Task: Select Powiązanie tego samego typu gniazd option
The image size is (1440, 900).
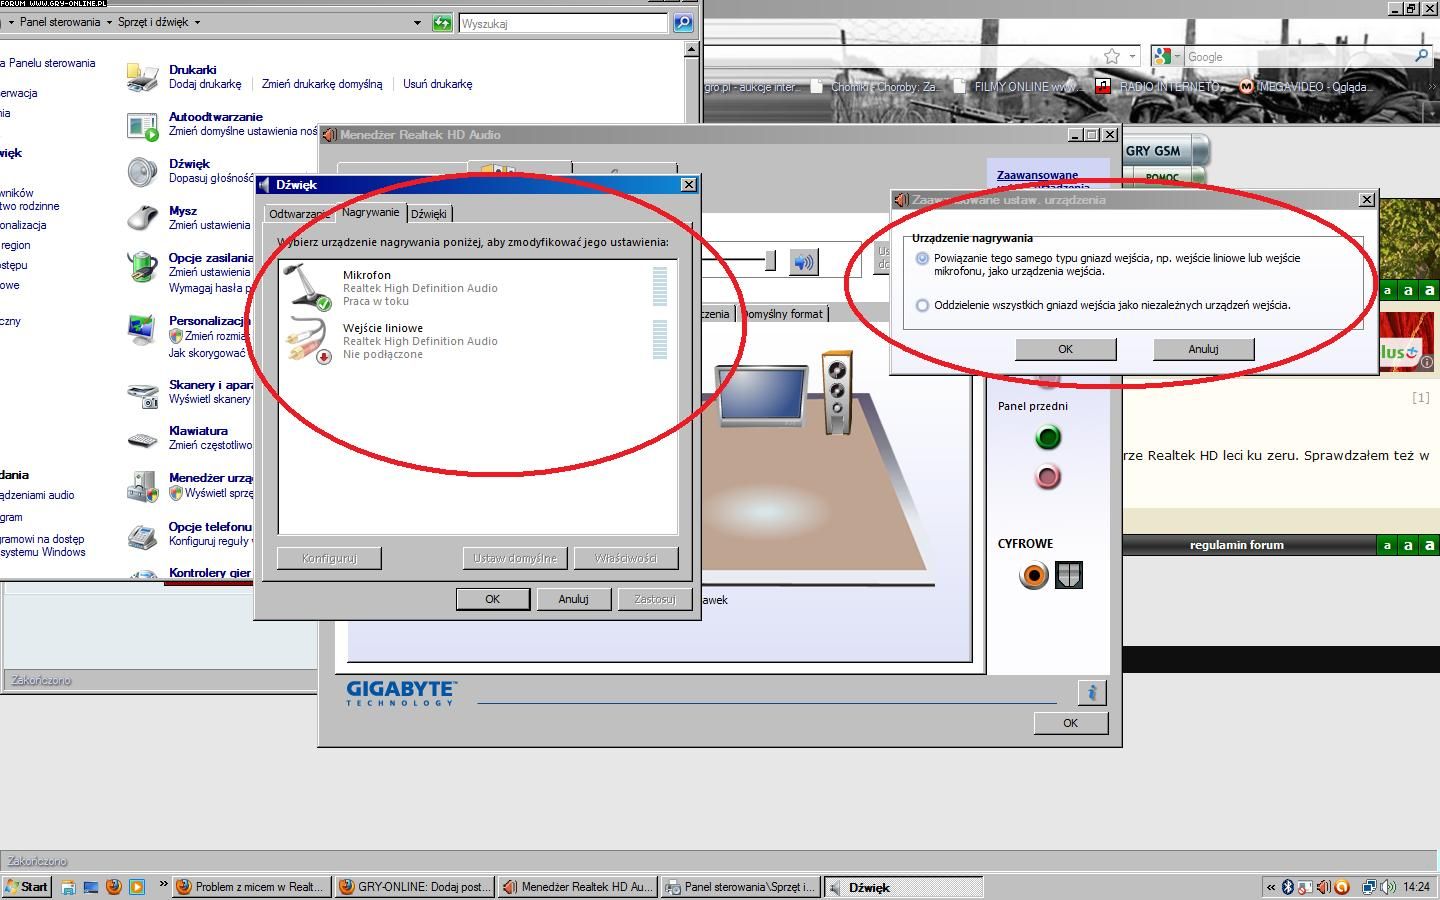Action: [x=922, y=258]
